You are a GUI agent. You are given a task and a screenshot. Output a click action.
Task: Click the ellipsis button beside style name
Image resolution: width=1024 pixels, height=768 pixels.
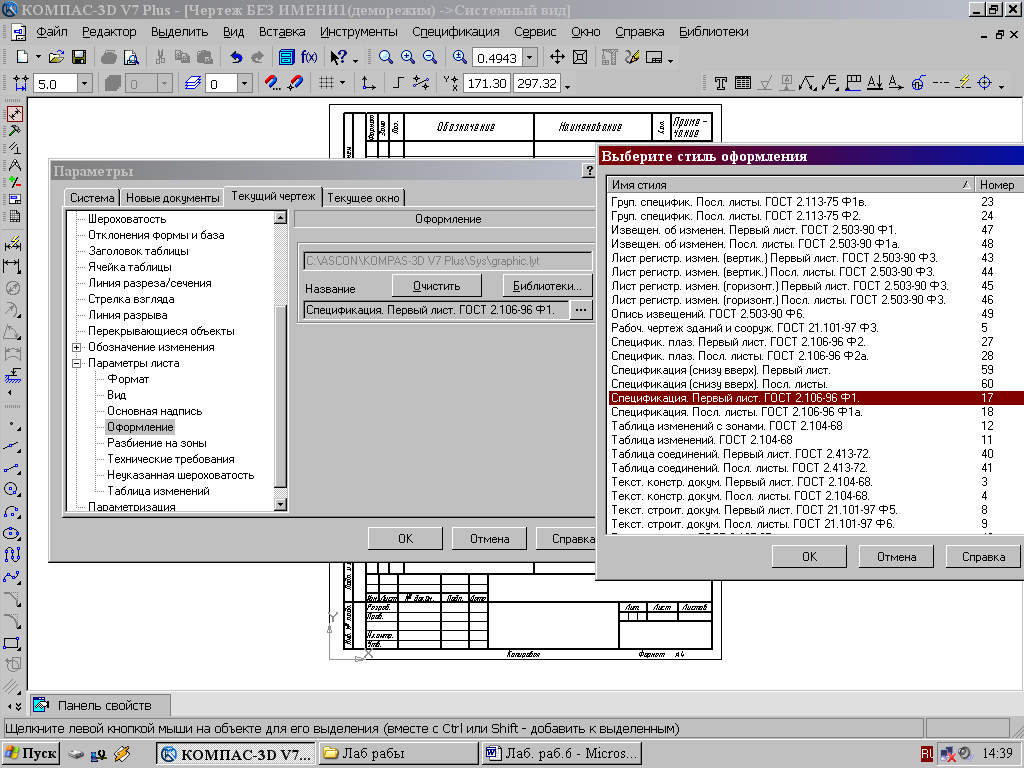tap(581, 310)
